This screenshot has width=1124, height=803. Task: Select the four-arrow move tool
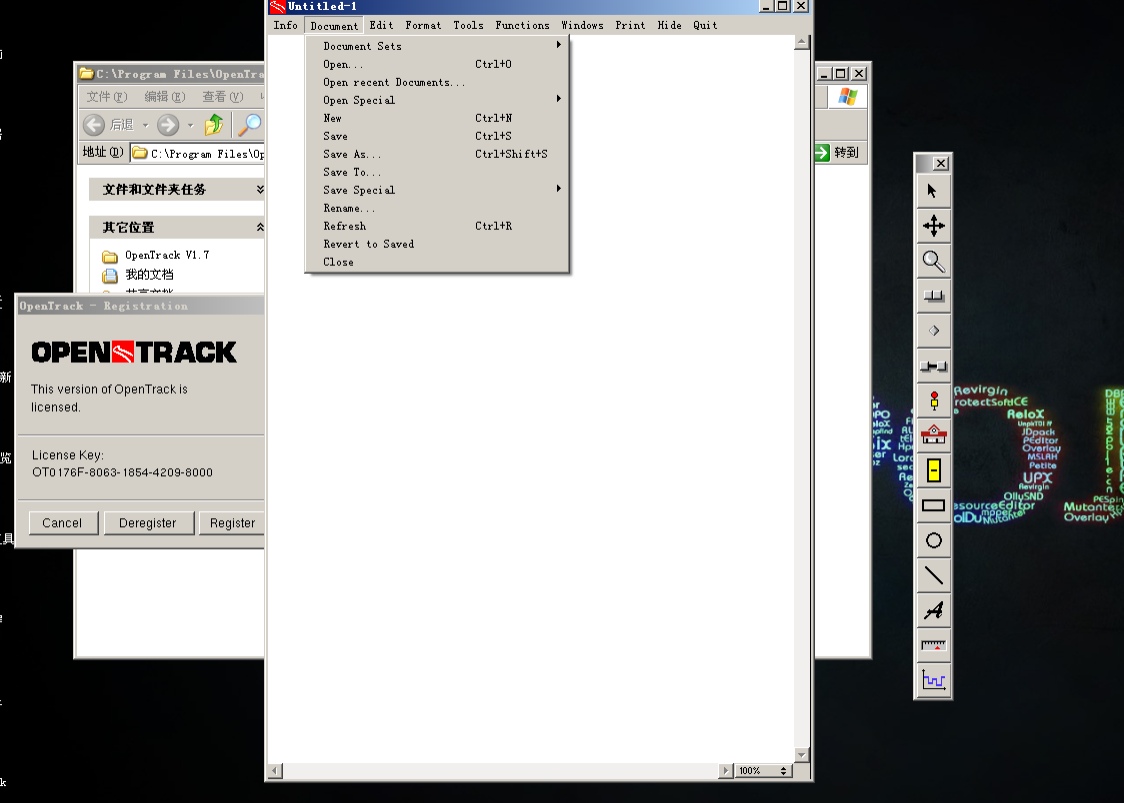933,226
